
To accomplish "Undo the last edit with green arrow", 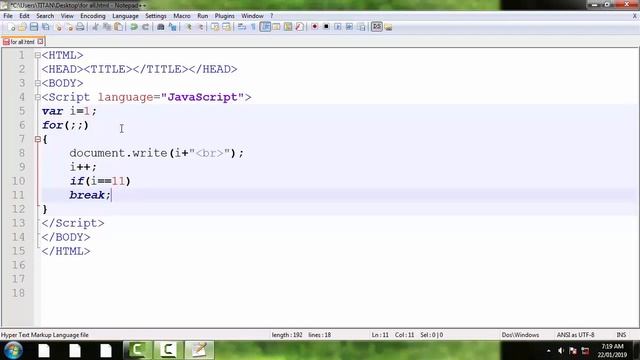I will point(133,27).
